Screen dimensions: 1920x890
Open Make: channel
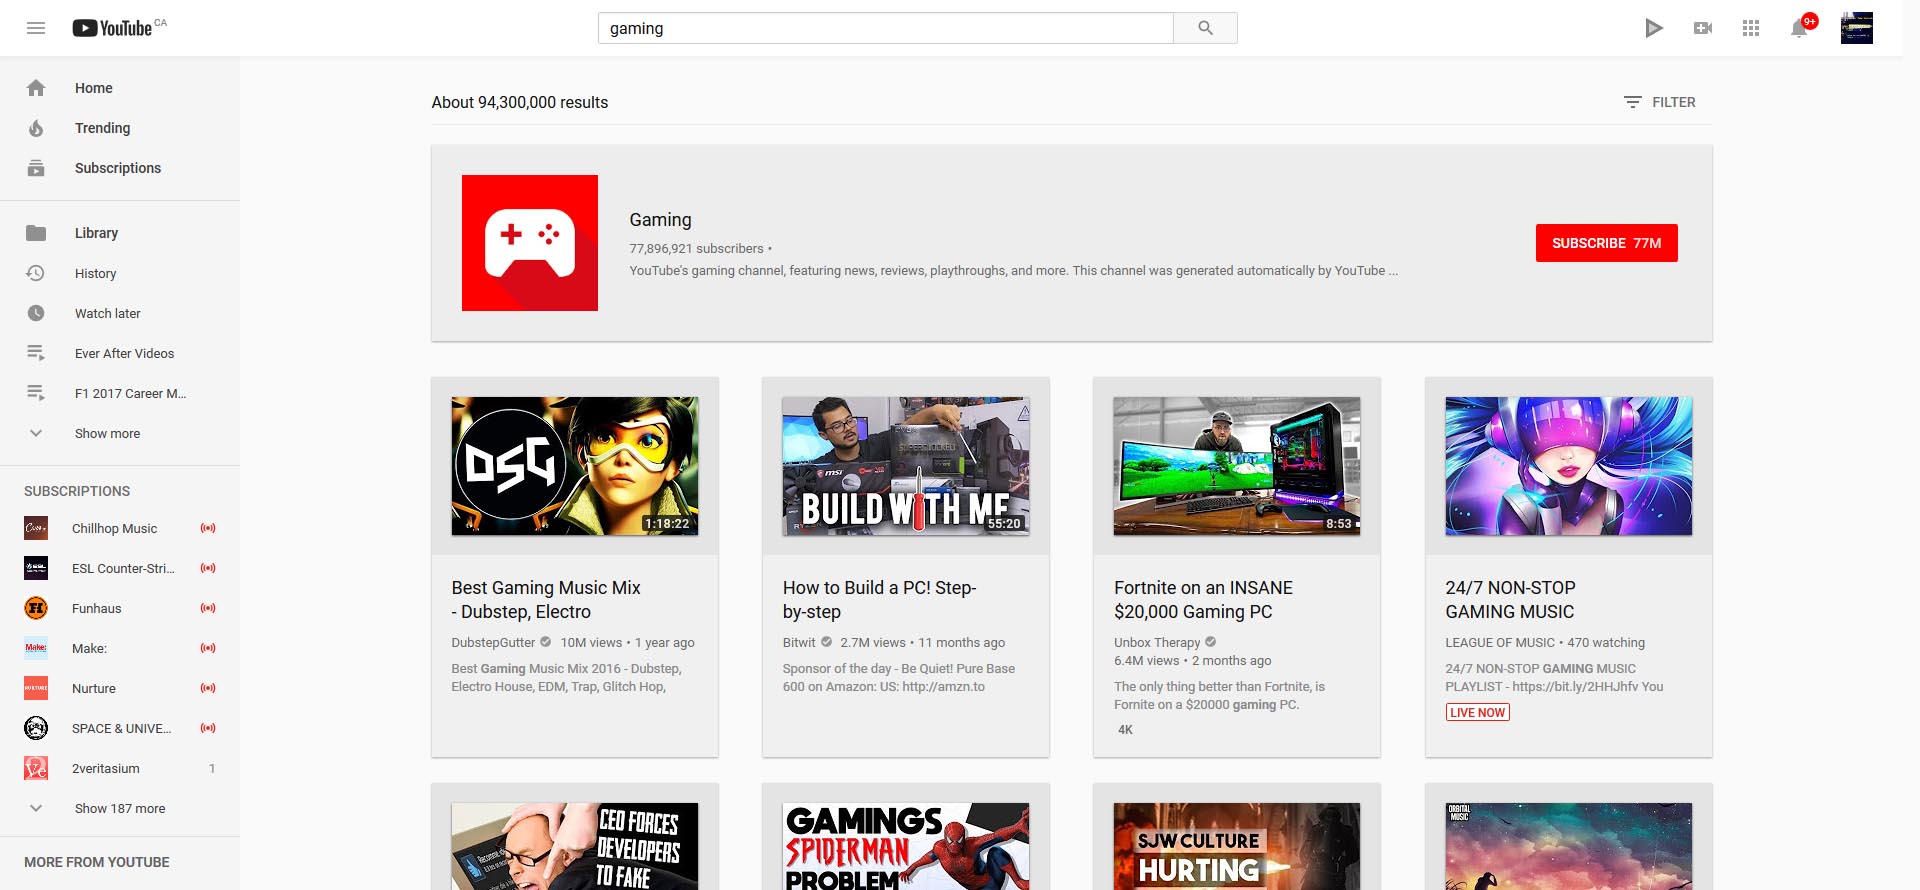120,648
